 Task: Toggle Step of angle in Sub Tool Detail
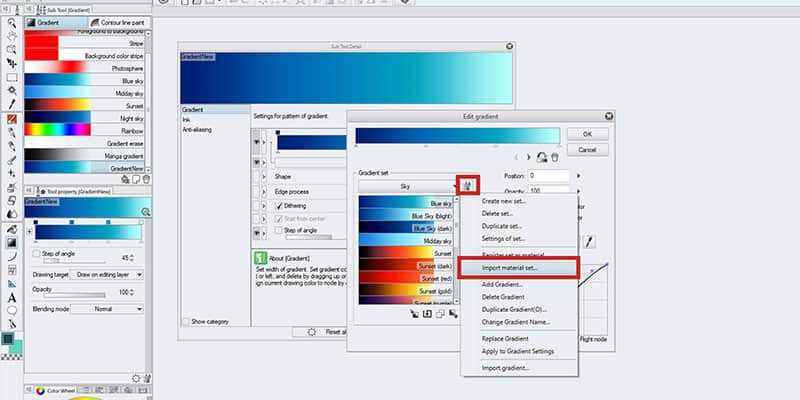coord(279,230)
